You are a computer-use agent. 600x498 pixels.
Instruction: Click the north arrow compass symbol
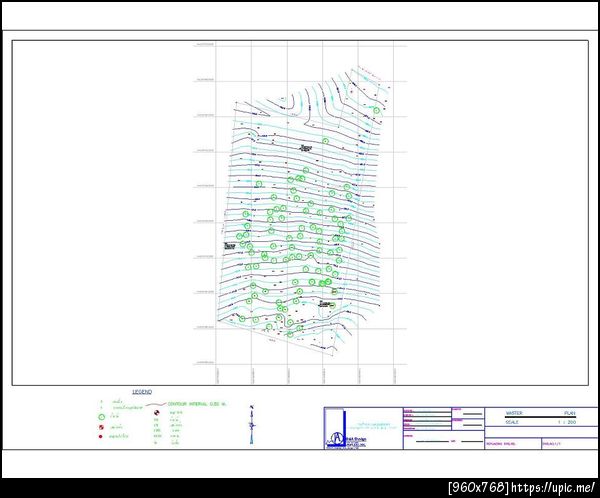(251, 425)
